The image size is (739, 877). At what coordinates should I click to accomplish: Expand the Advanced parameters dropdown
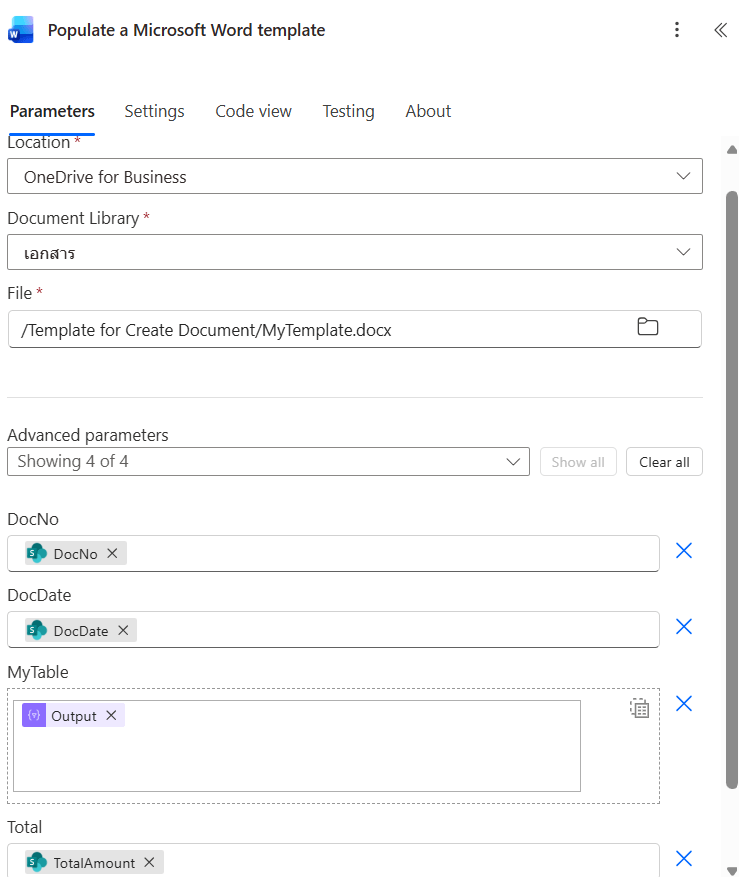268,462
